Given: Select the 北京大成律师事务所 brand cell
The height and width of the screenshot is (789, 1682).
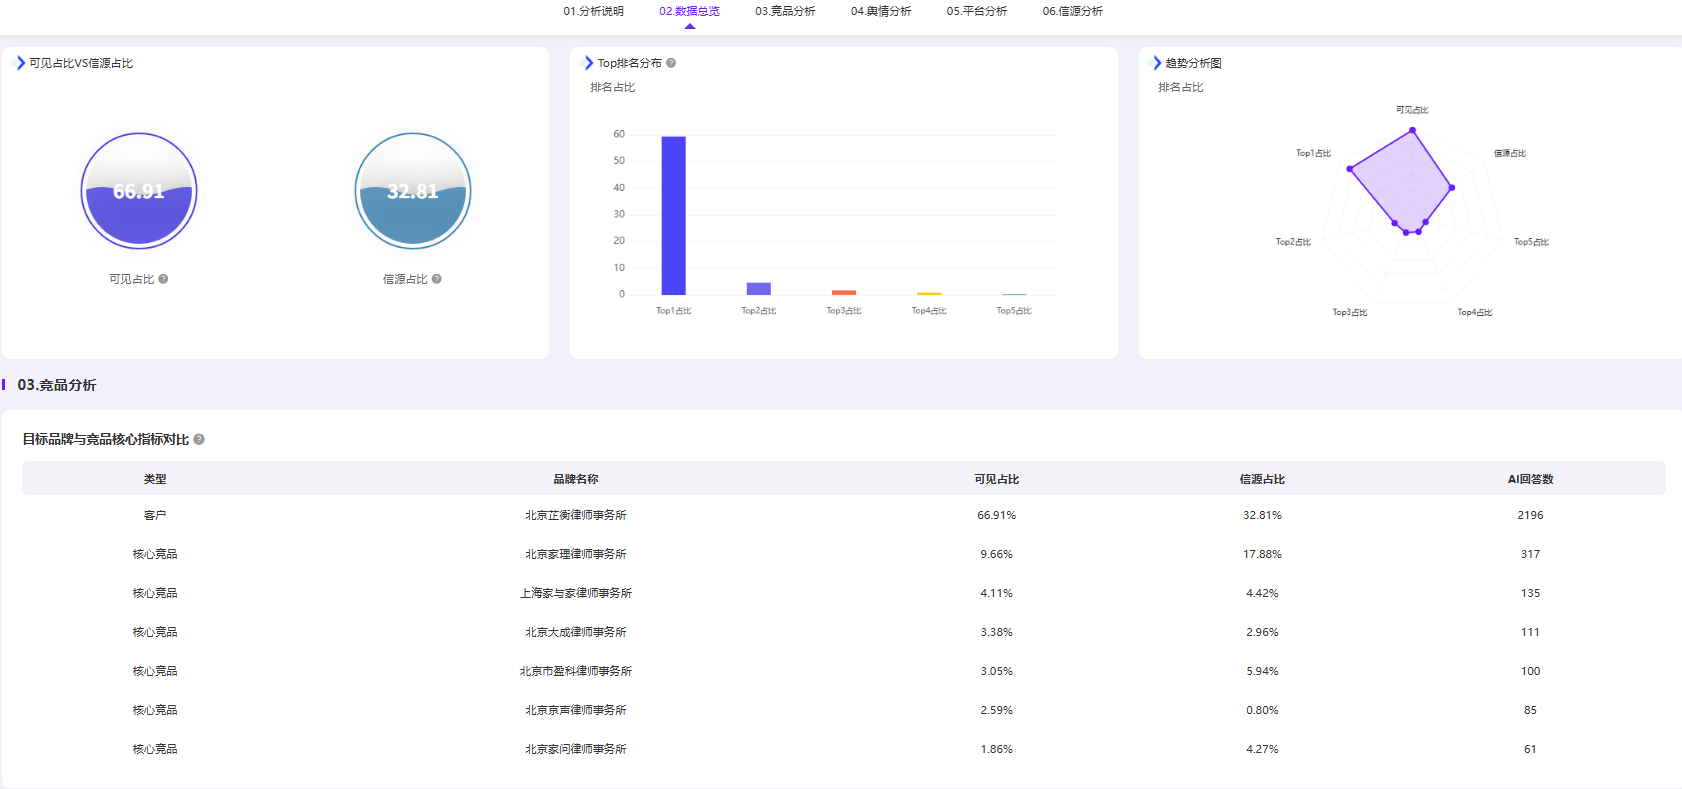Looking at the screenshot, I should tap(576, 632).
